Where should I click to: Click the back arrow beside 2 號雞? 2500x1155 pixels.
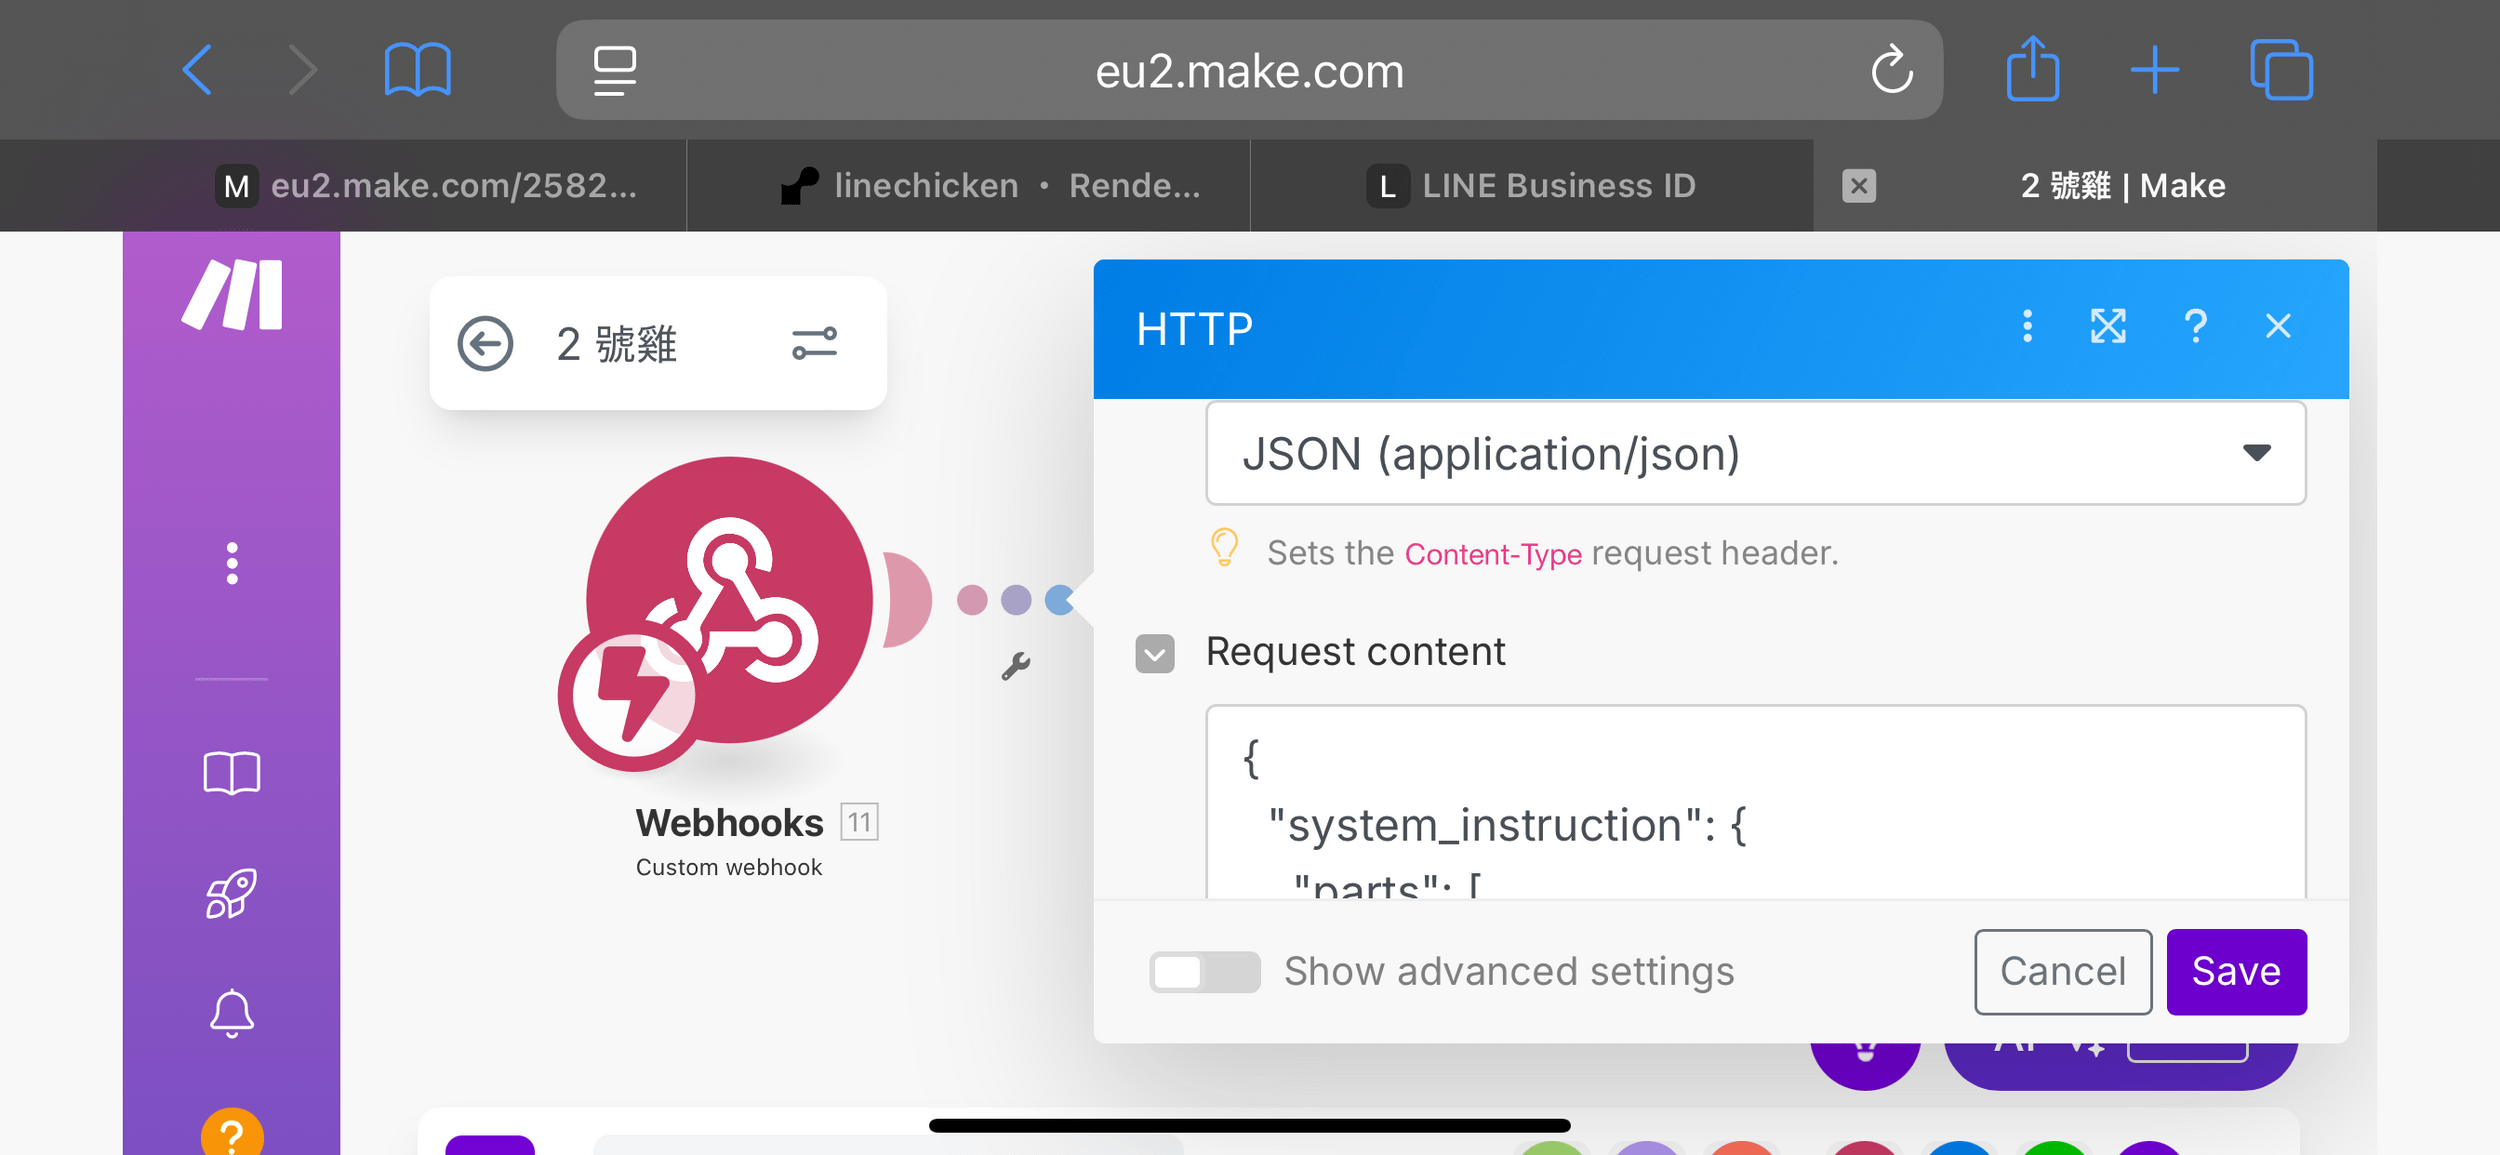486,344
